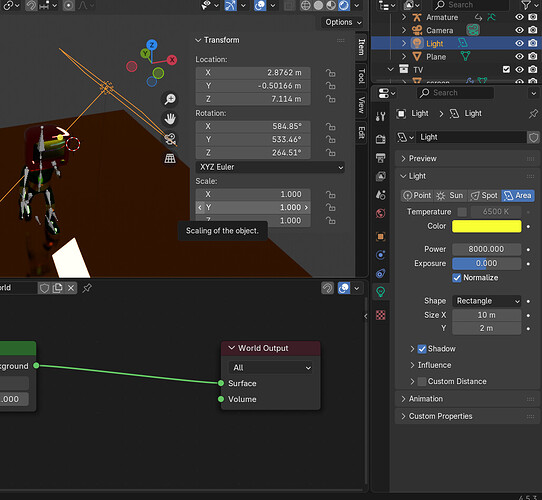Toggle camera view icon in viewport
This screenshot has width=542, height=500.
click(170, 139)
